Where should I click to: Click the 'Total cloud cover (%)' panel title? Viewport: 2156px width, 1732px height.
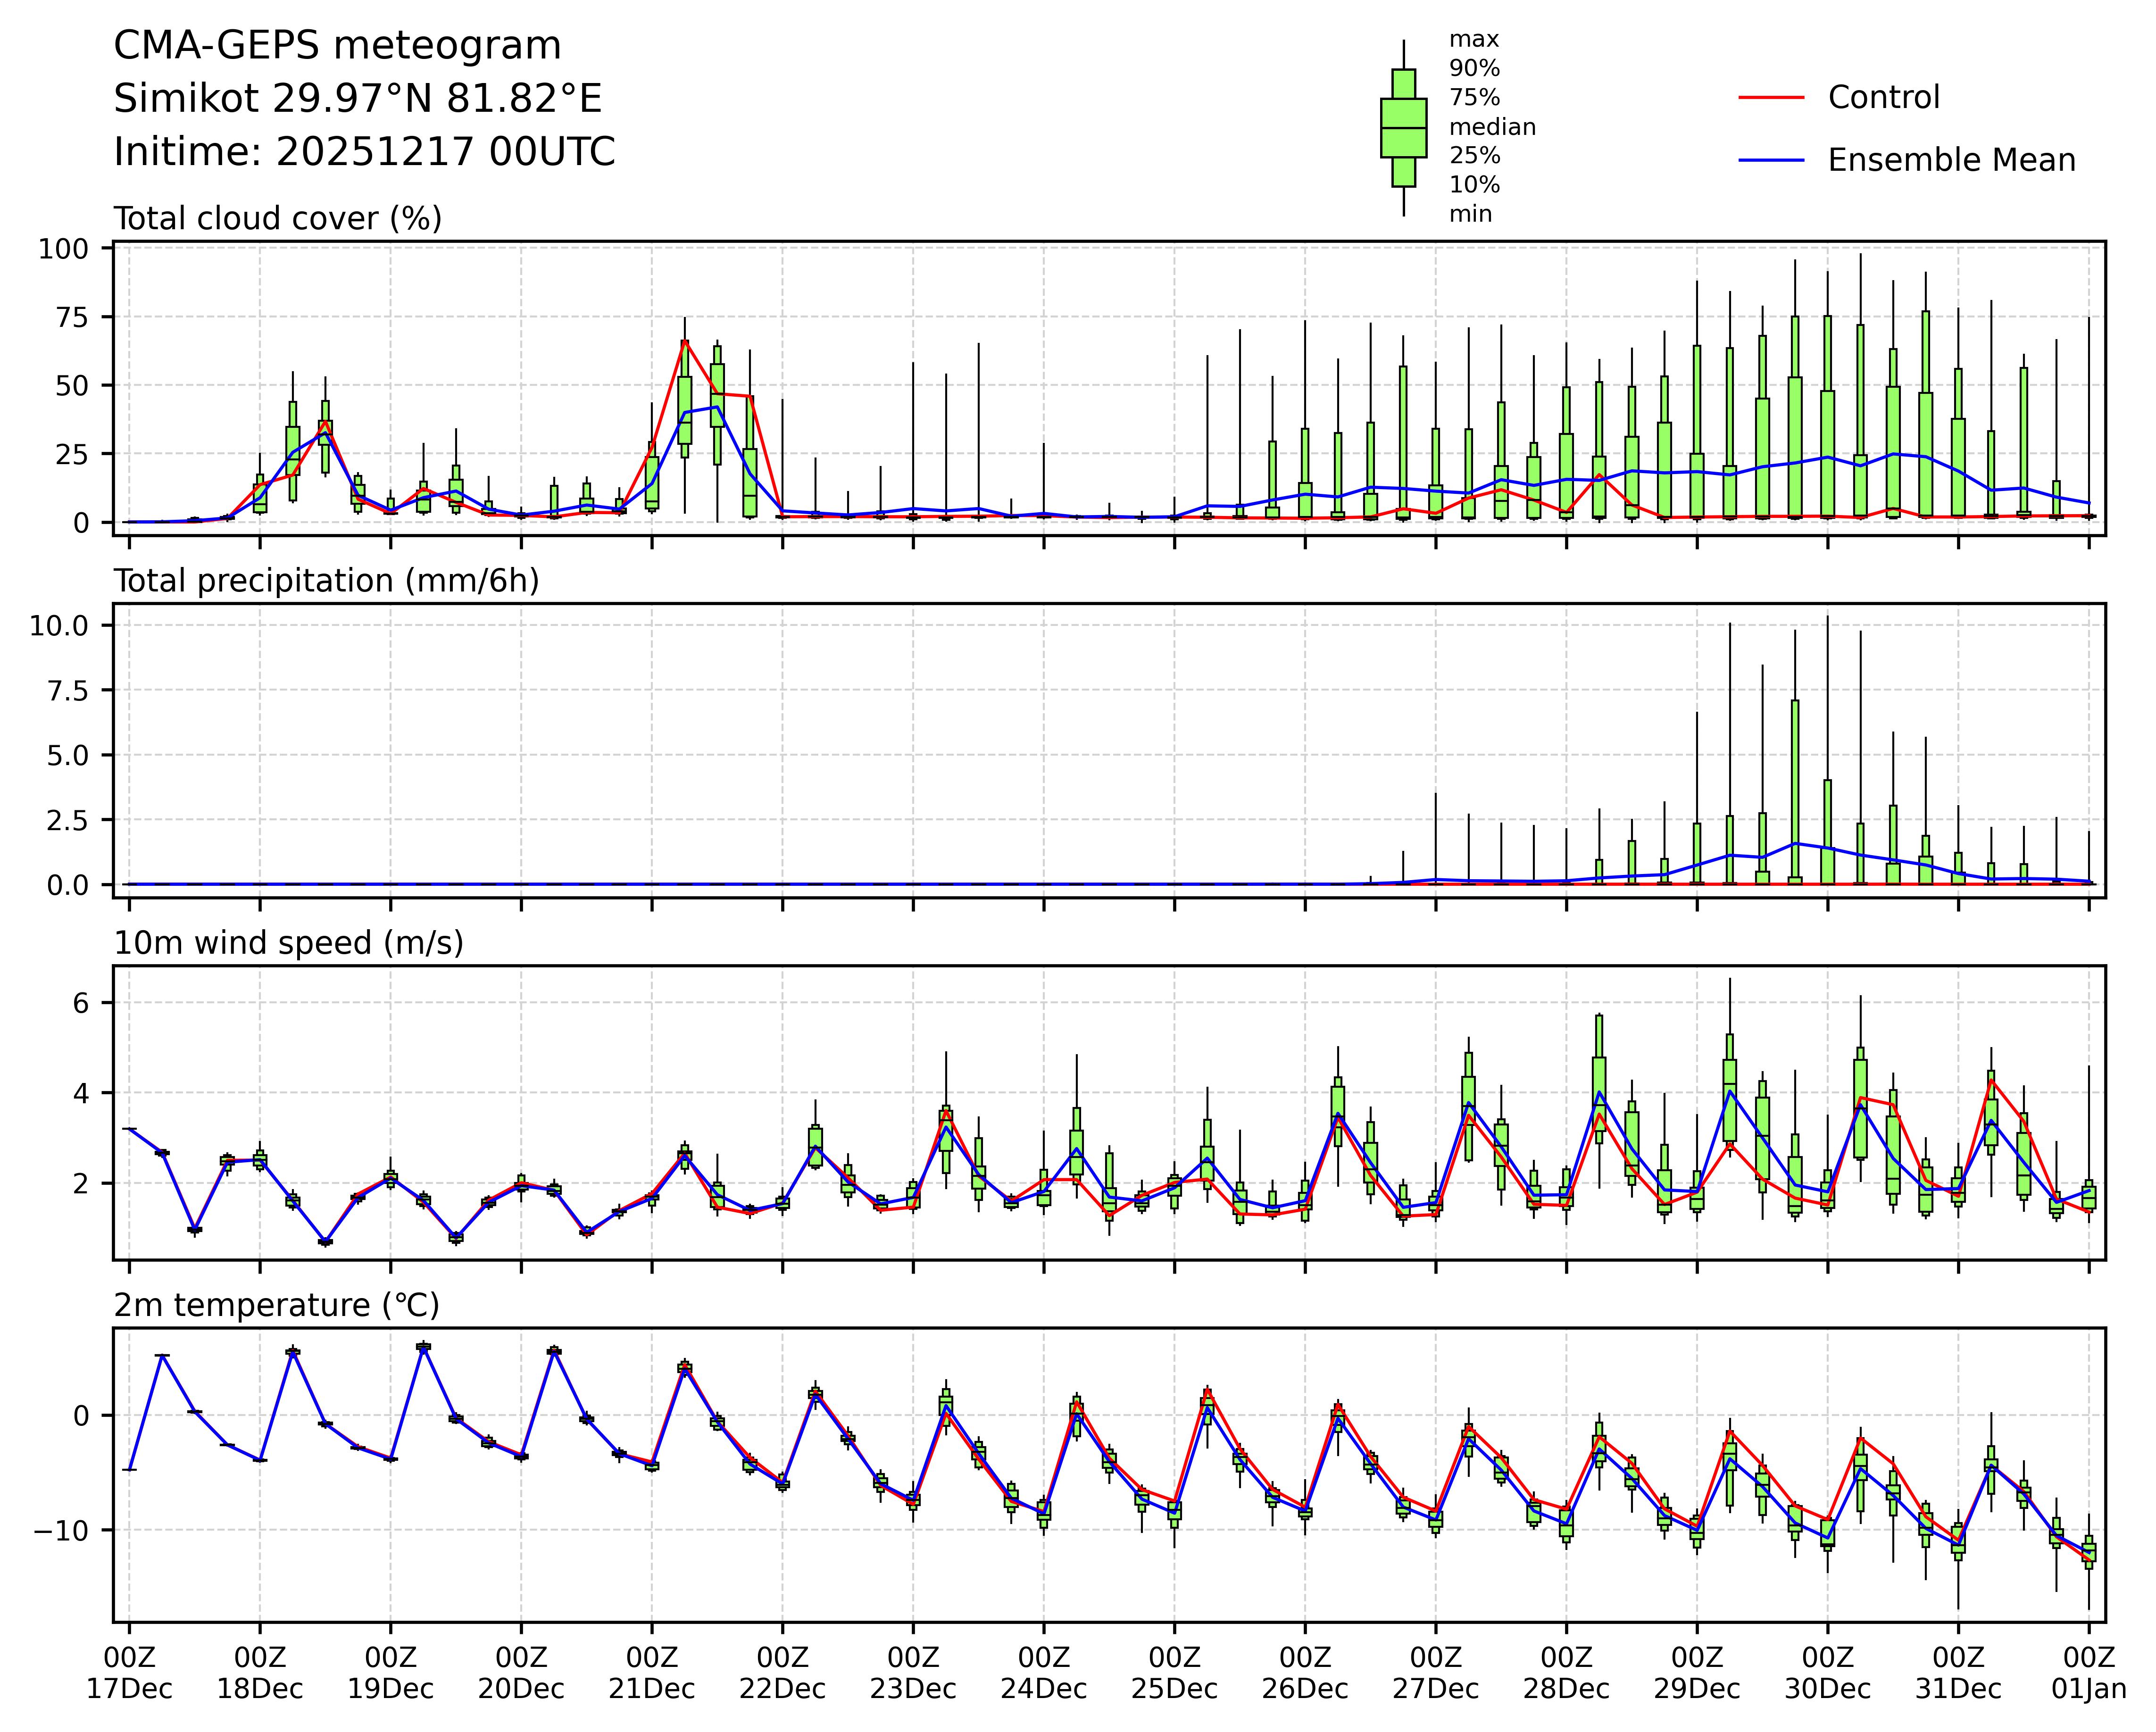[x=277, y=218]
